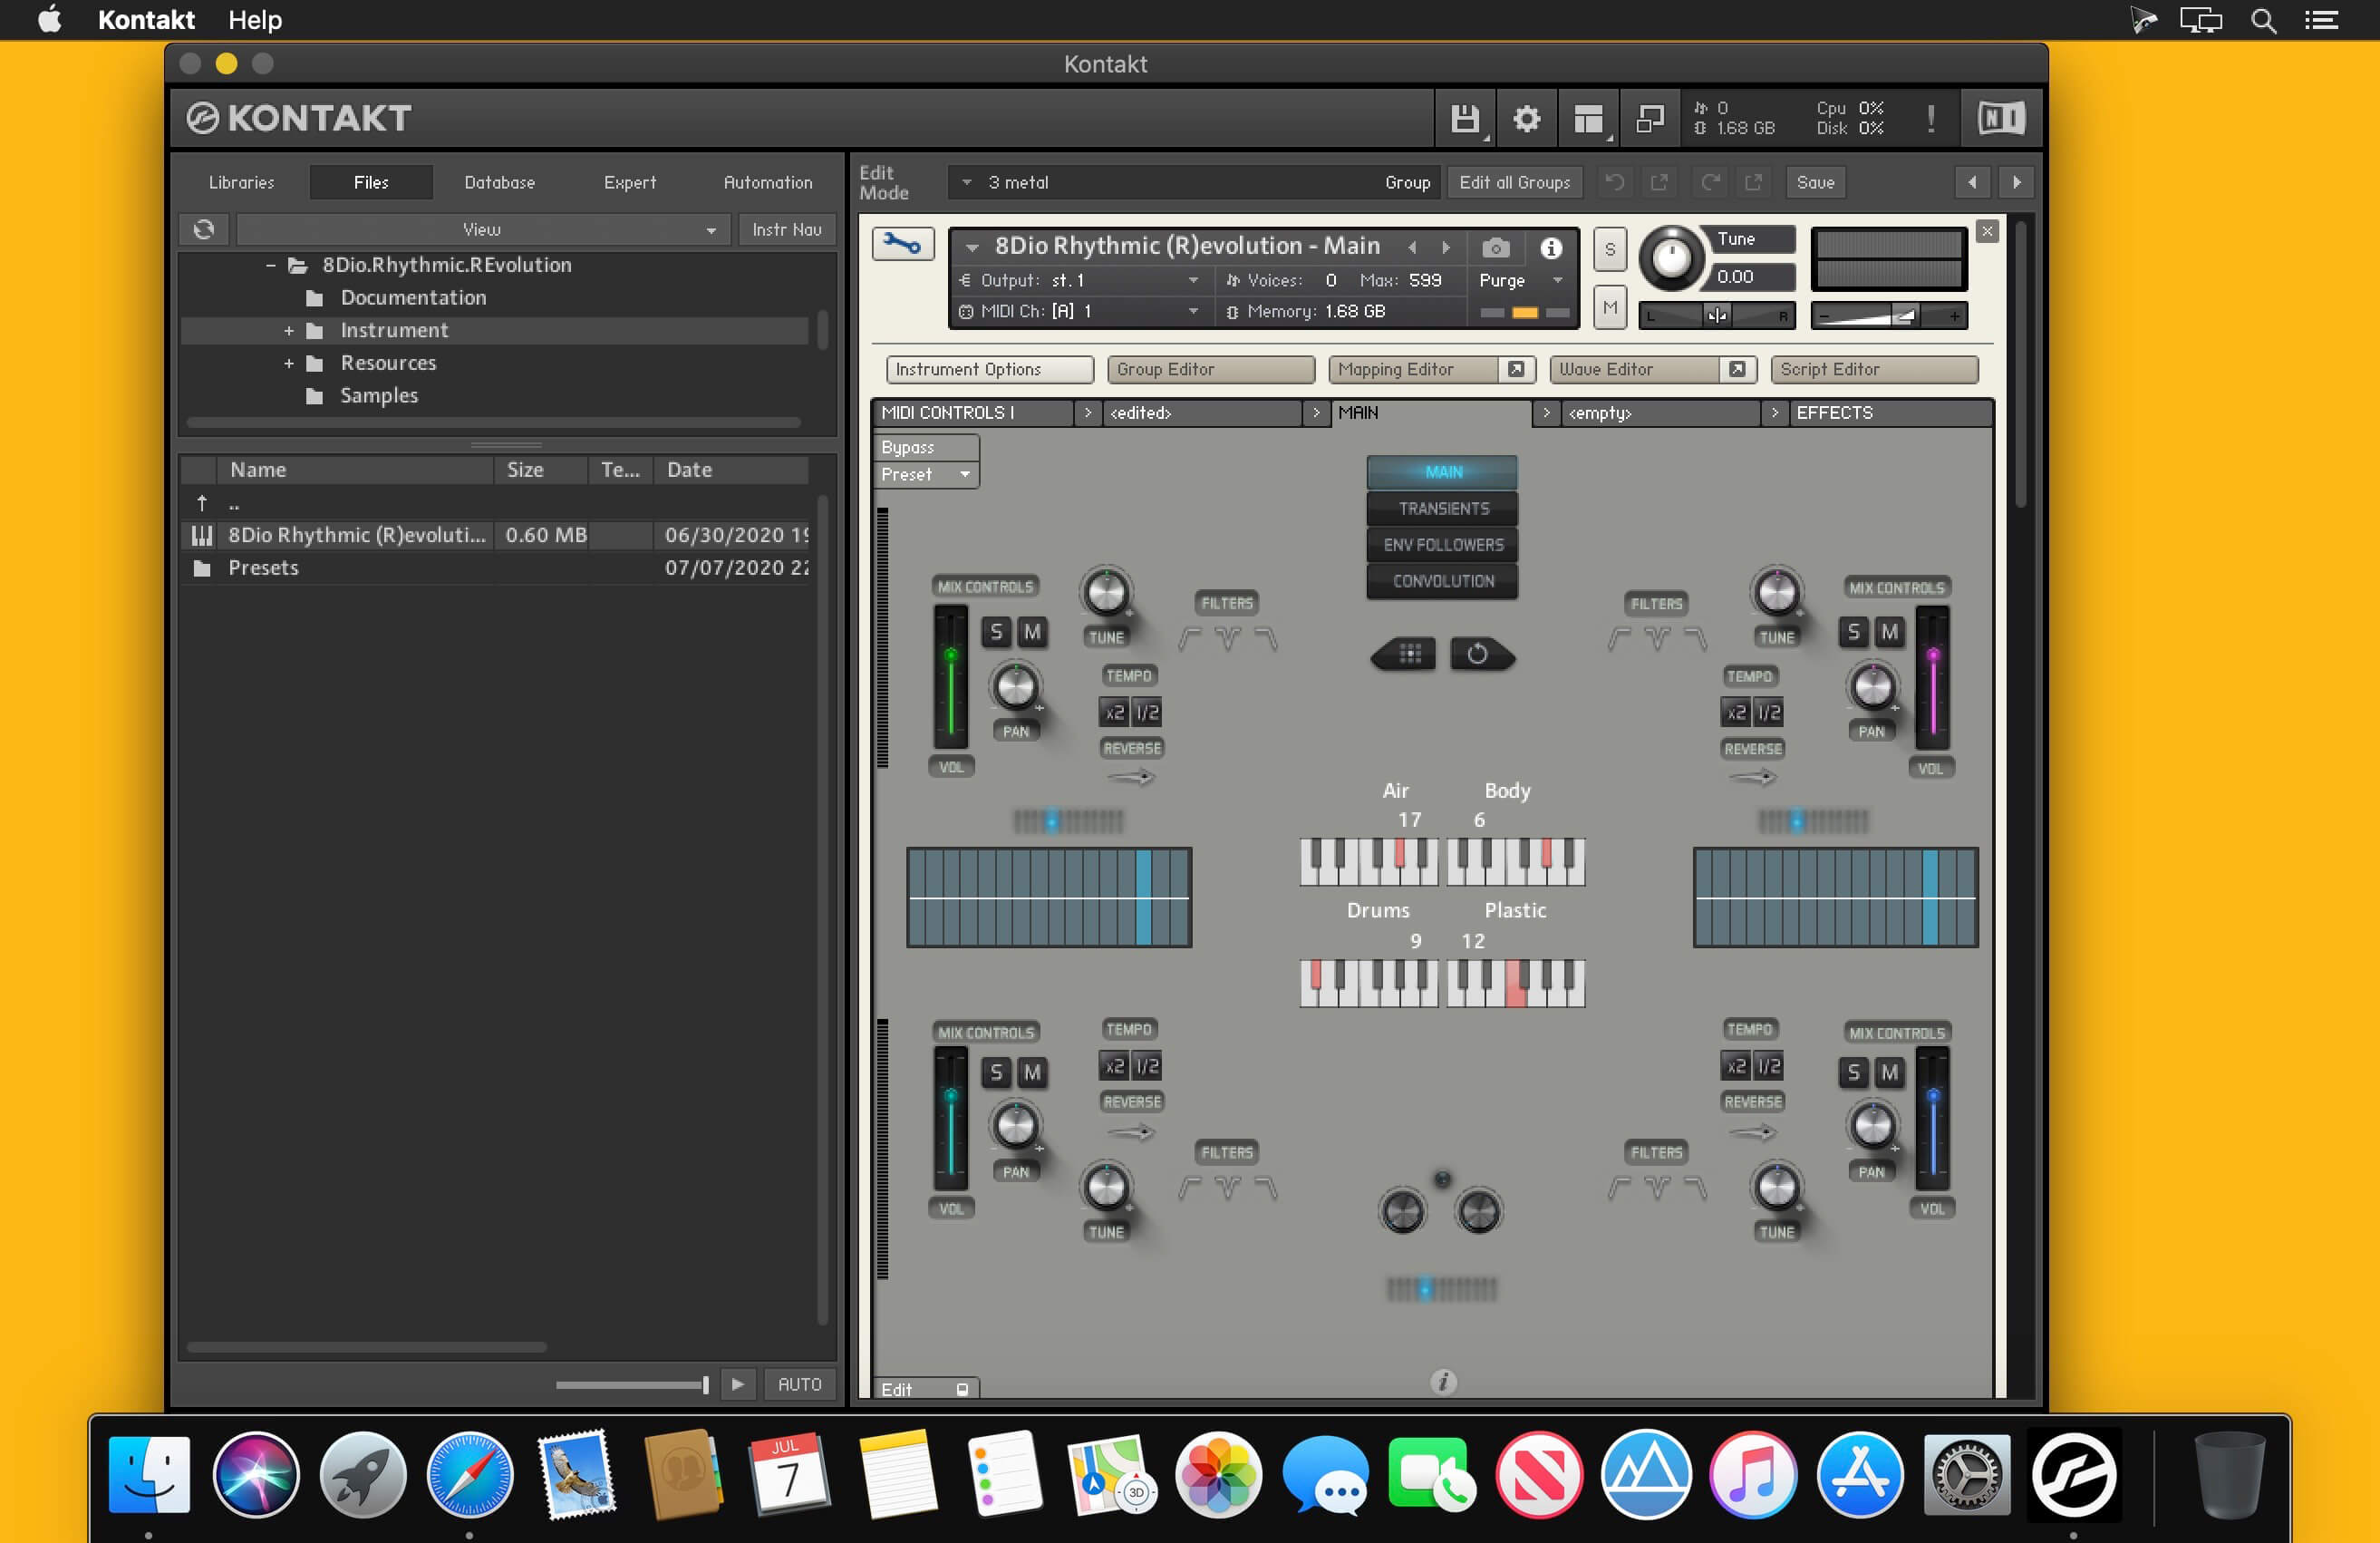Open the Help menu in menu bar
This screenshot has height=1543, width=2380.
pos(255,20)
